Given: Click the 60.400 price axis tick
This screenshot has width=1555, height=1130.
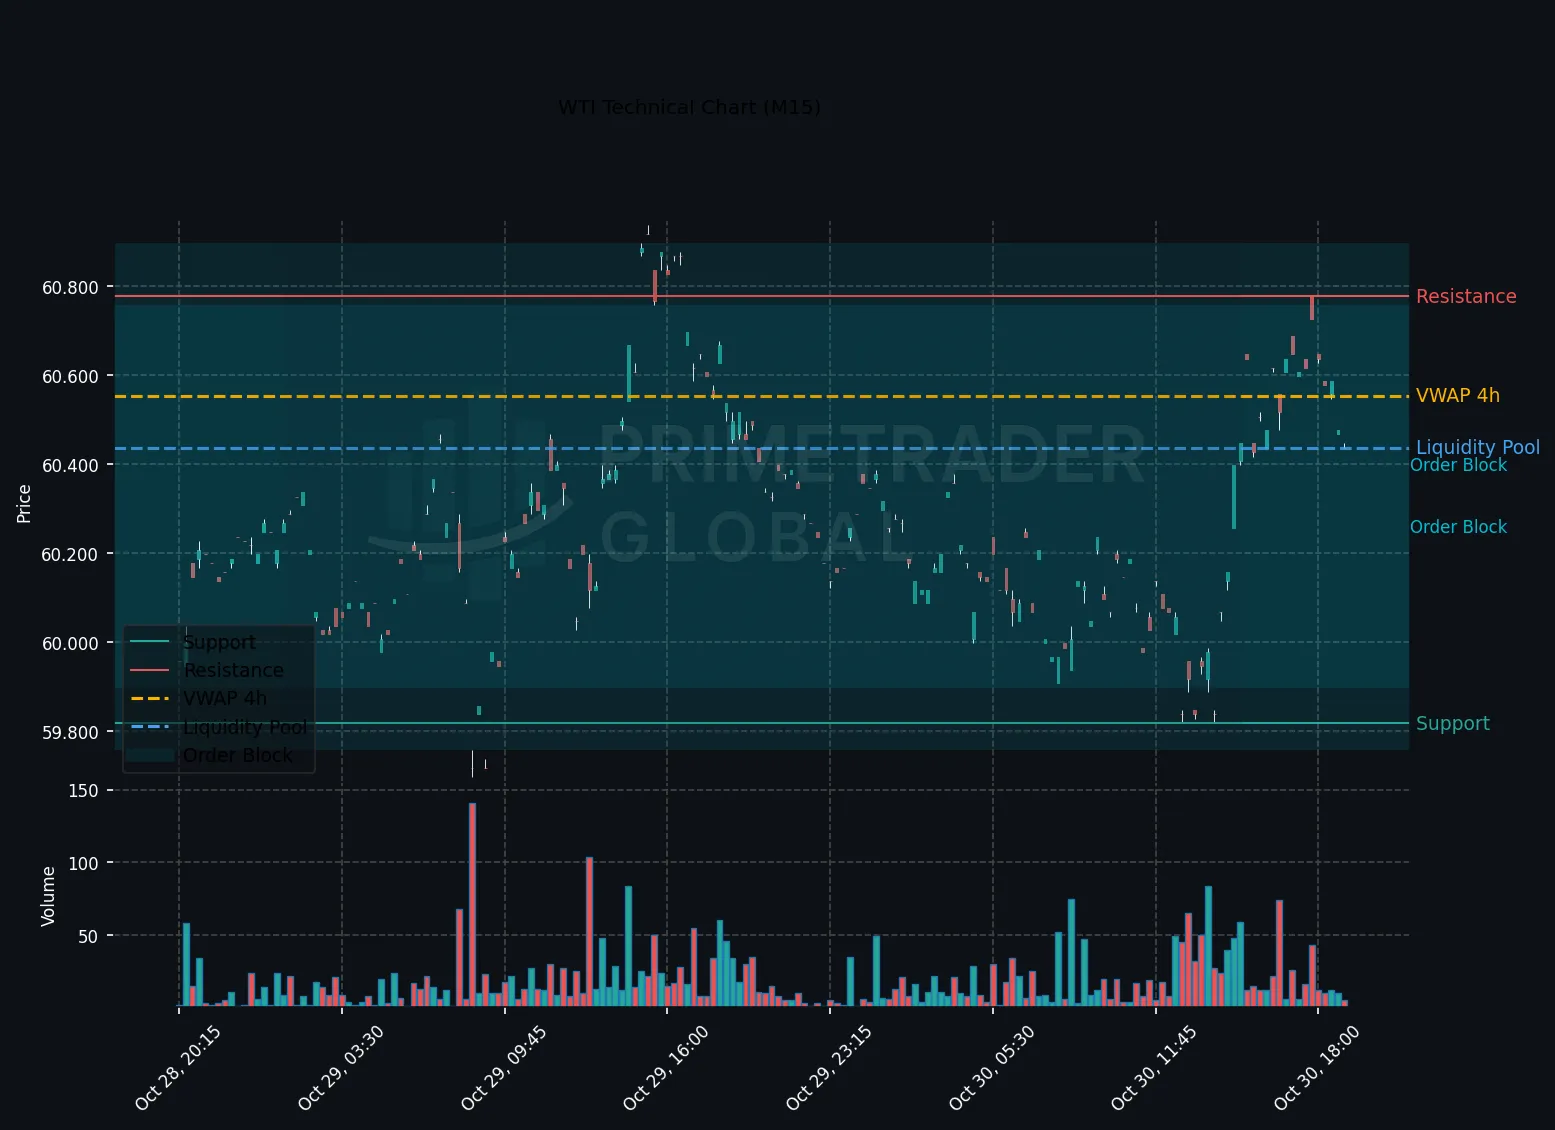Looking at the screenshot, I should [x=70, y=466].
